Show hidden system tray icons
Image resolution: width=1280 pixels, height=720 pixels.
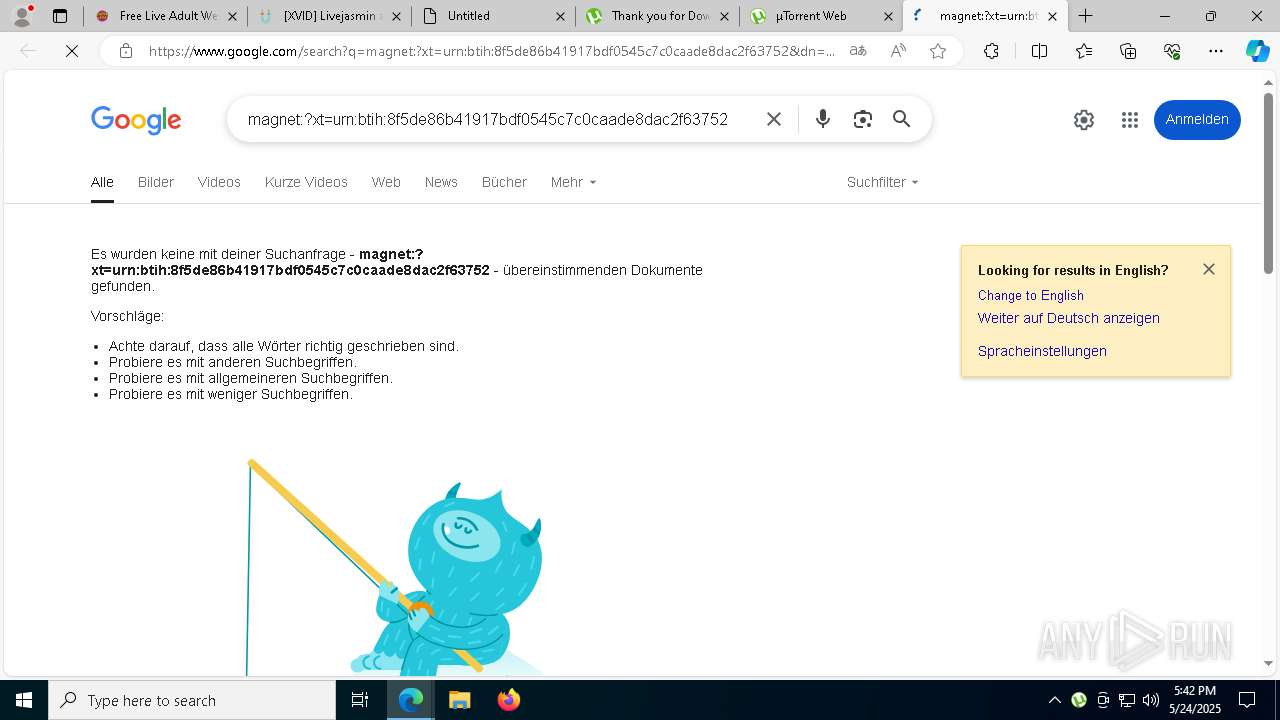[1054, 700]
